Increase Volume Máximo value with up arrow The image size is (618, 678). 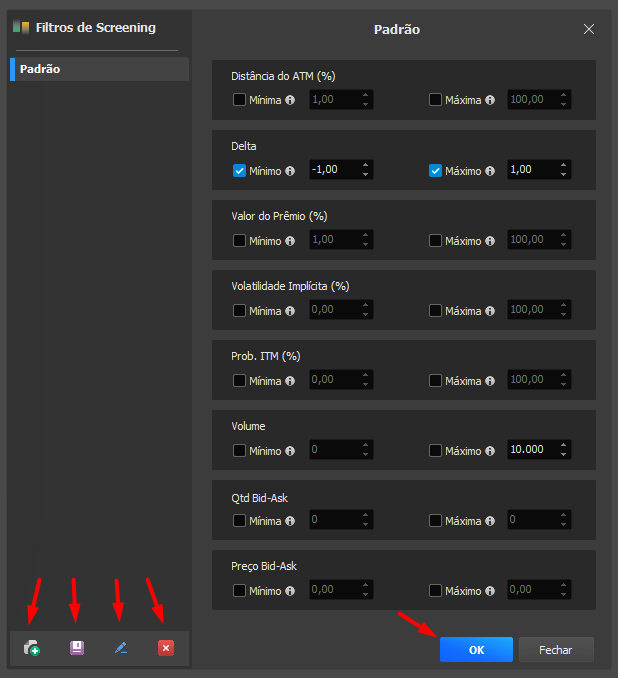[563, 445]
